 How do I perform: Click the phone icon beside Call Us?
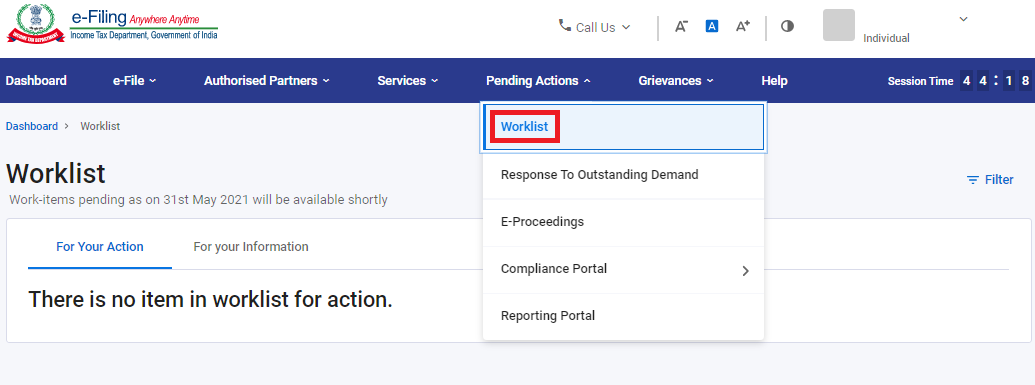[564, 26]
